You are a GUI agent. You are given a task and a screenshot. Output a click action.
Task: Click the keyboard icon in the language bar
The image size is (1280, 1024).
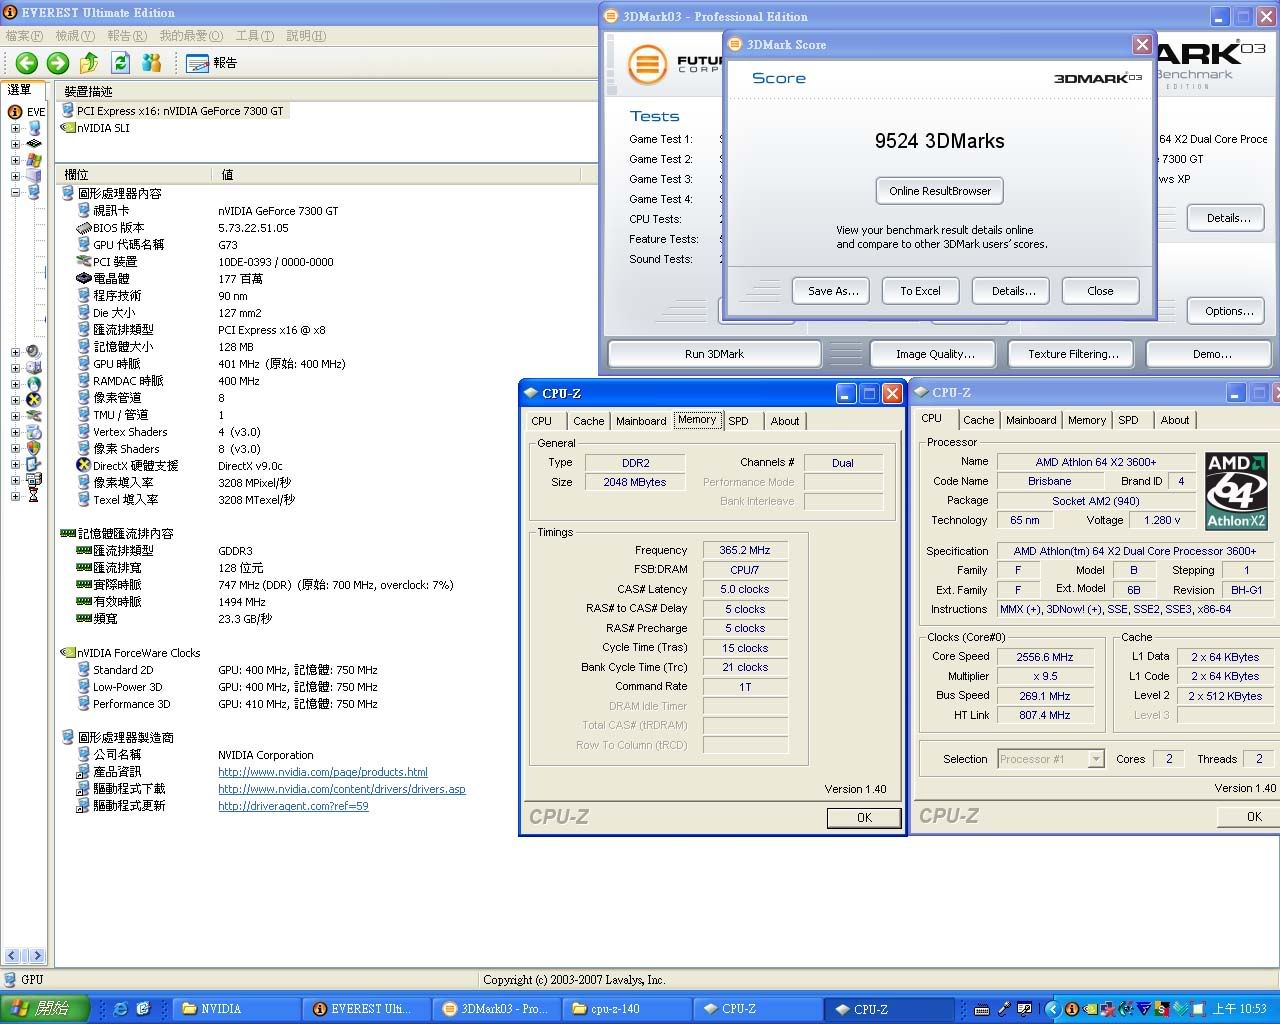[982, 1010]
